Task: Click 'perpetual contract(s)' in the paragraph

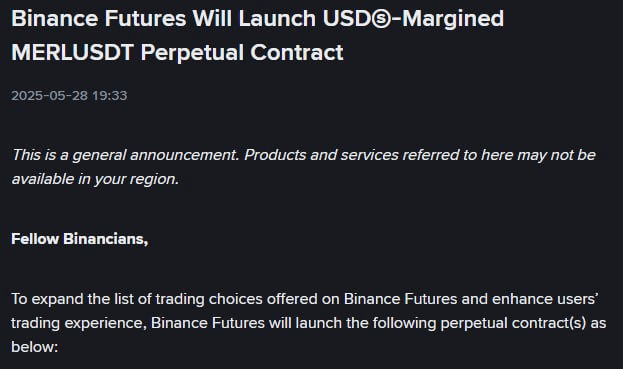Action: coord(513,323)
